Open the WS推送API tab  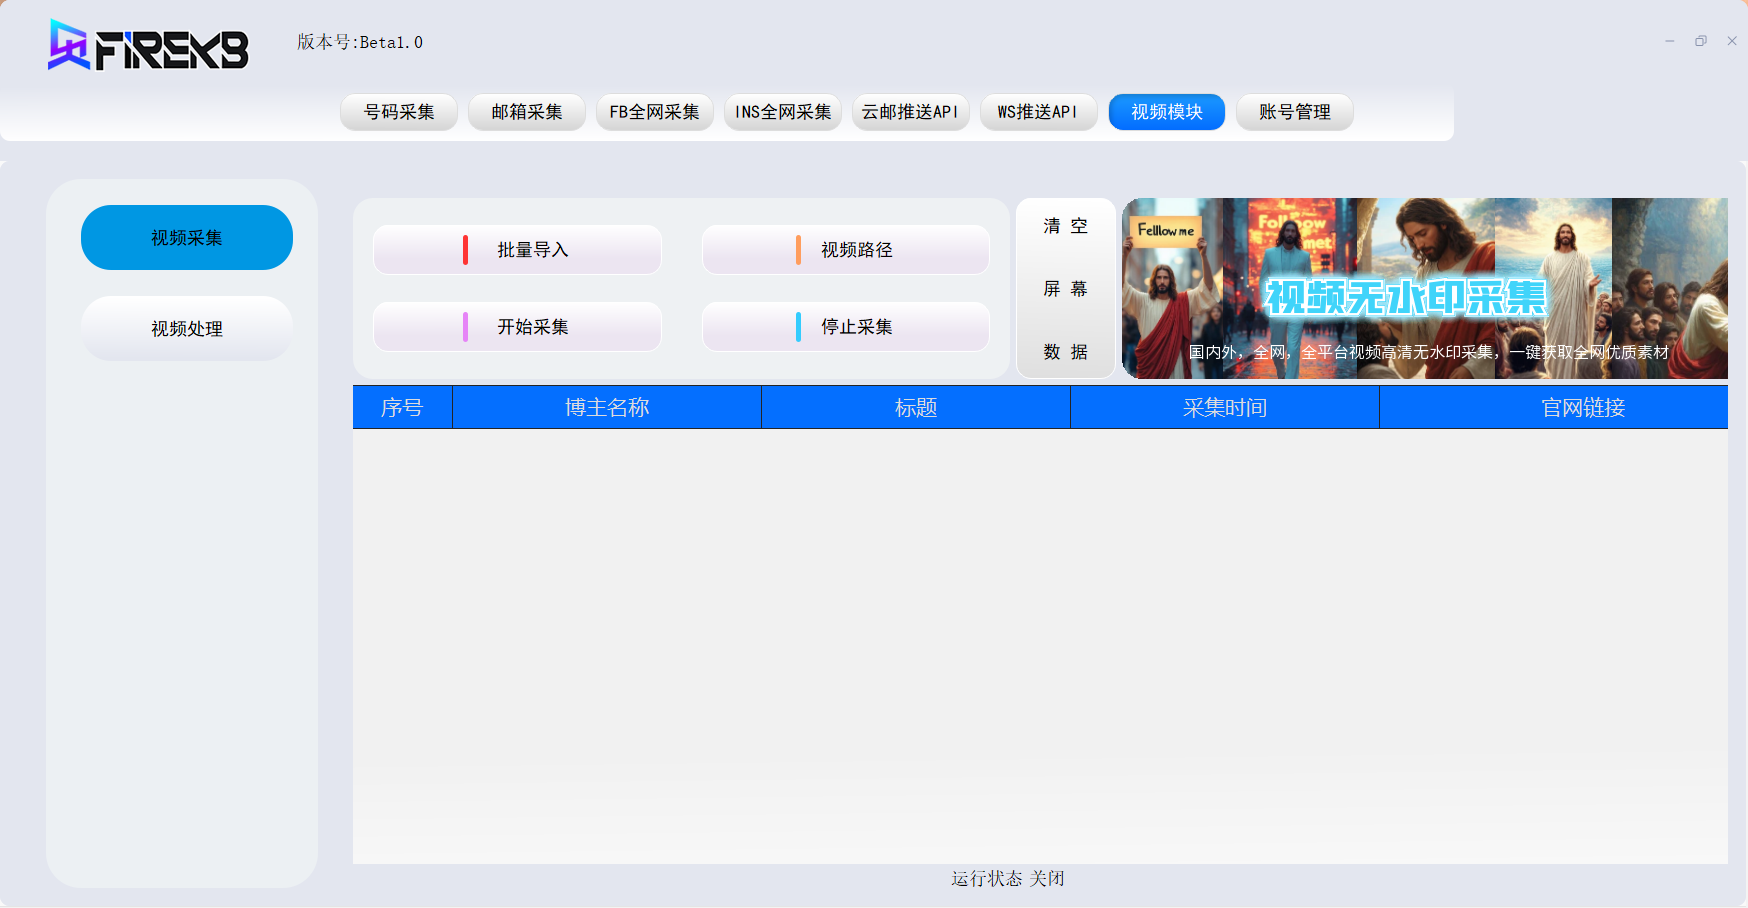click(x=1039, y=112)
